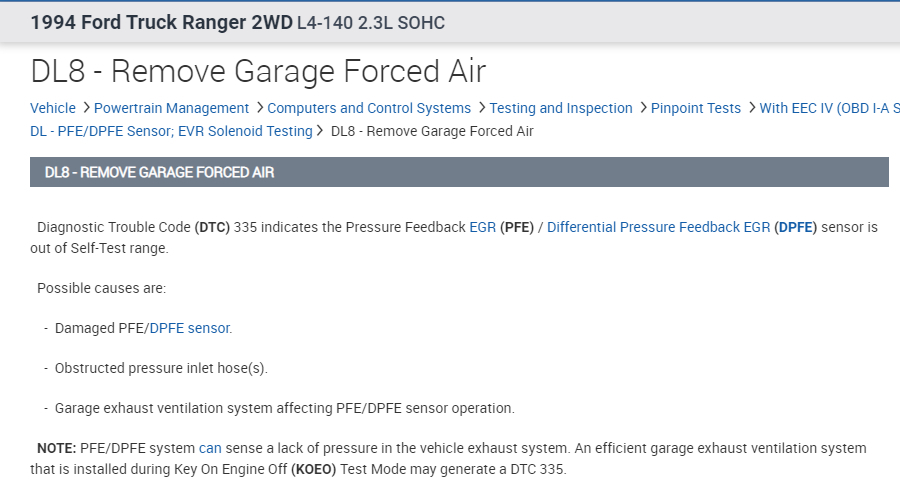Click chevron arrow after Vehicle breadcrumb
The height and width of the screenshot is (493, 900).
click(x=85, y=108)
